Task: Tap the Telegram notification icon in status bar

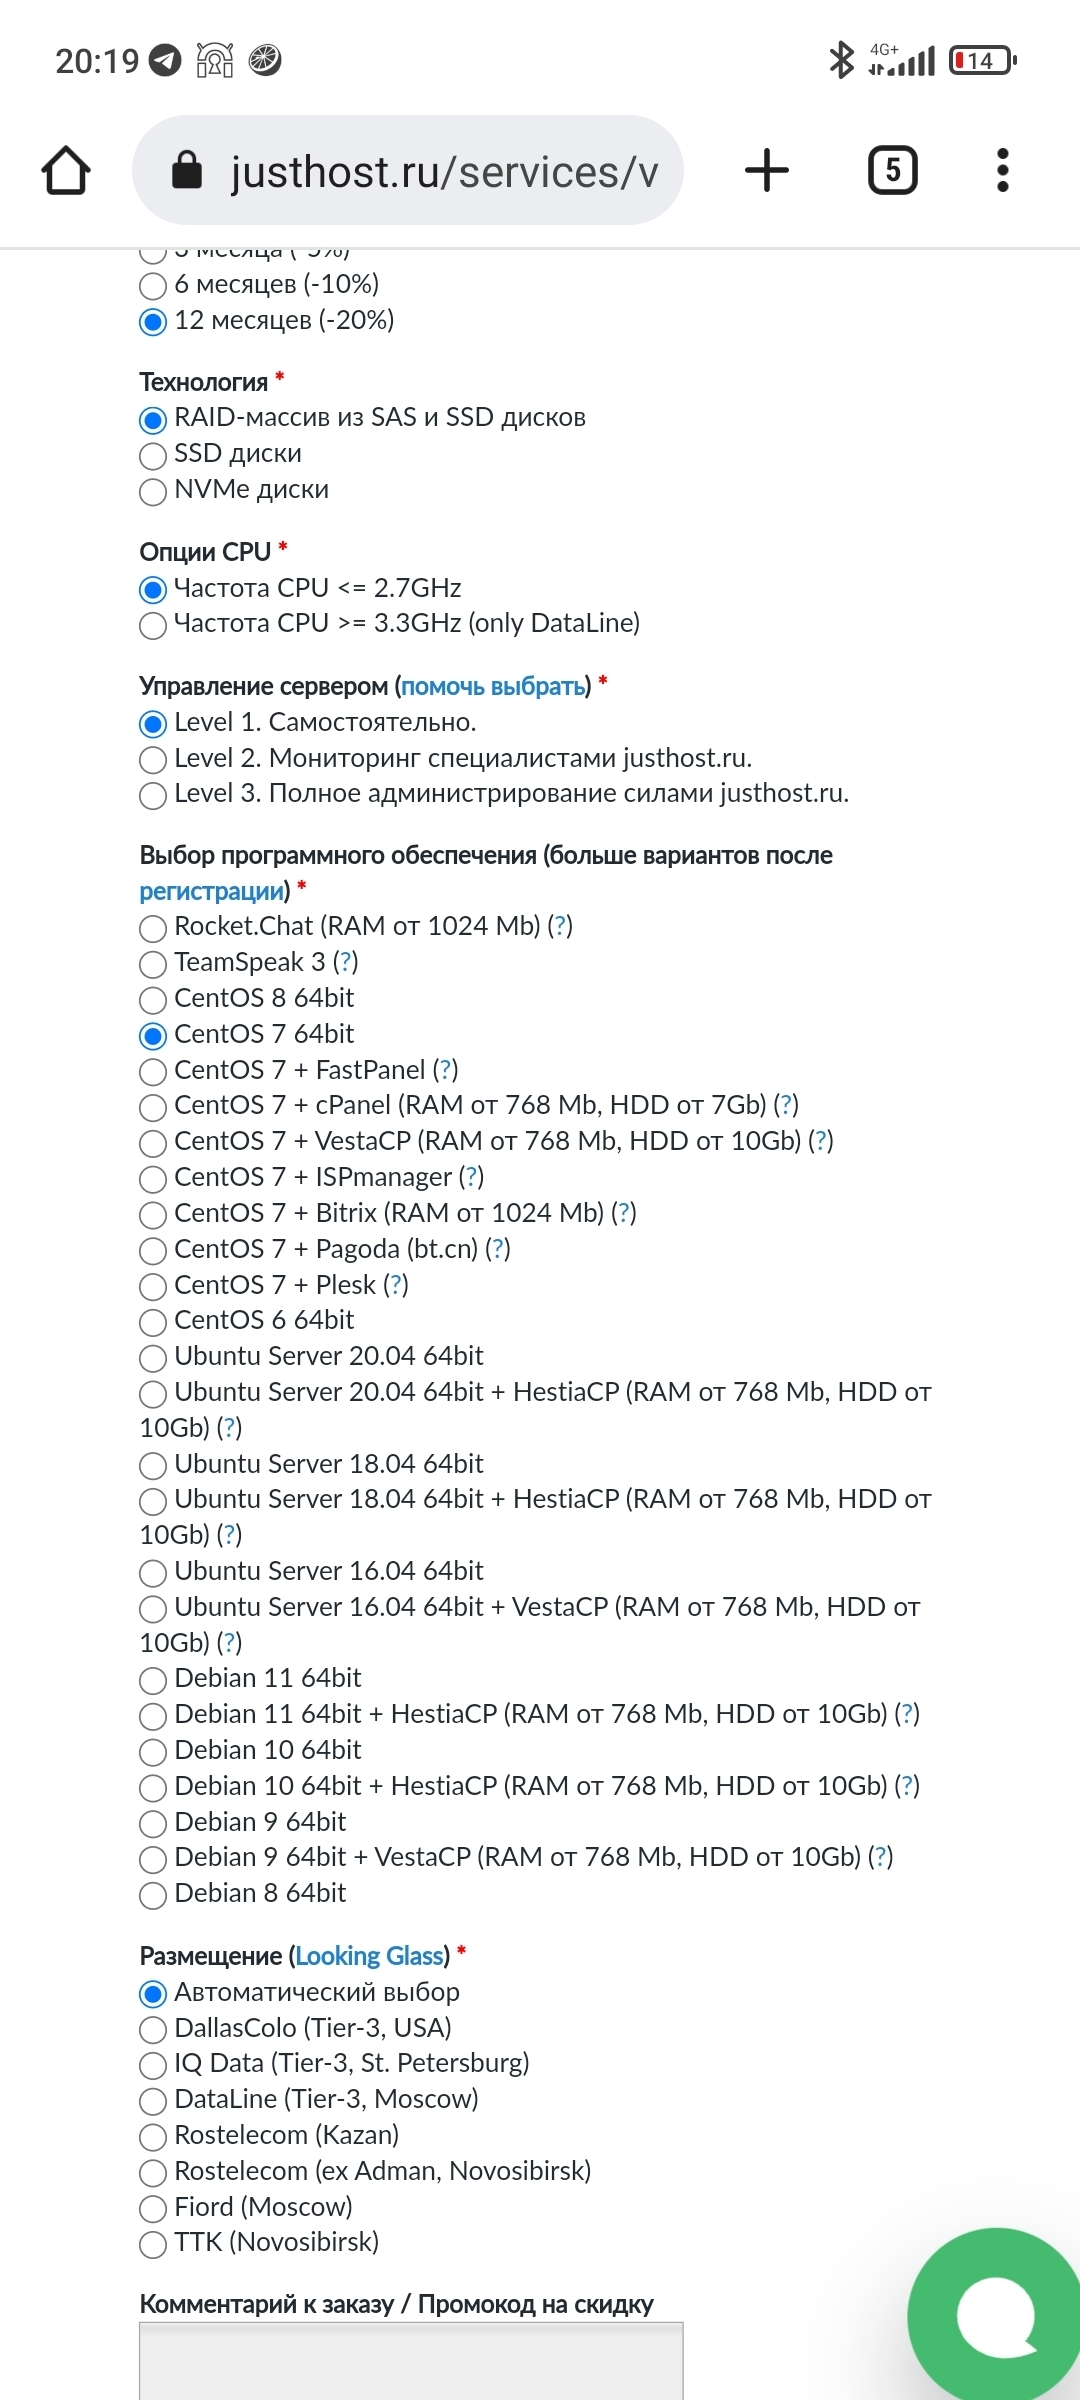Action: coord(165,61)
